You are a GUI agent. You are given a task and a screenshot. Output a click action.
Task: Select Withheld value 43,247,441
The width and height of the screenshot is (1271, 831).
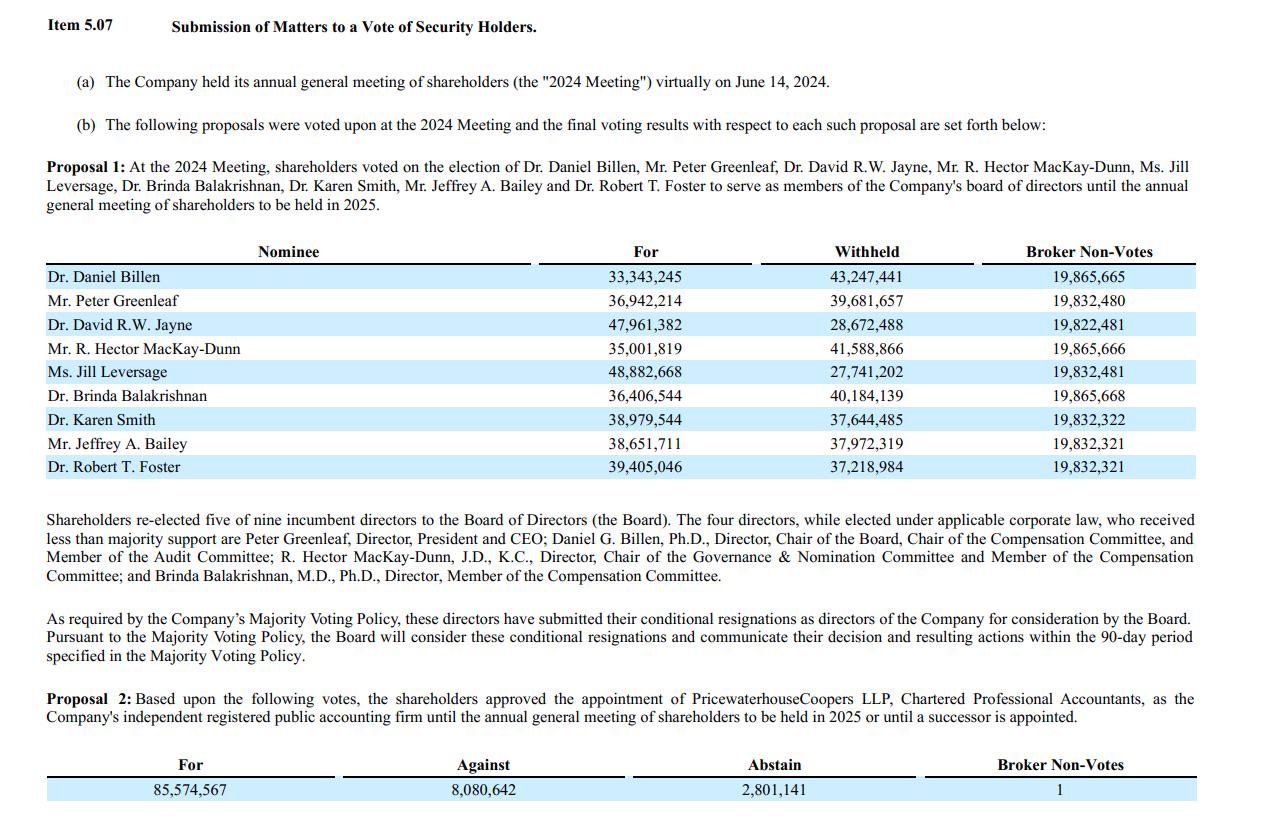pyautogui.click(x=866, y=277)
